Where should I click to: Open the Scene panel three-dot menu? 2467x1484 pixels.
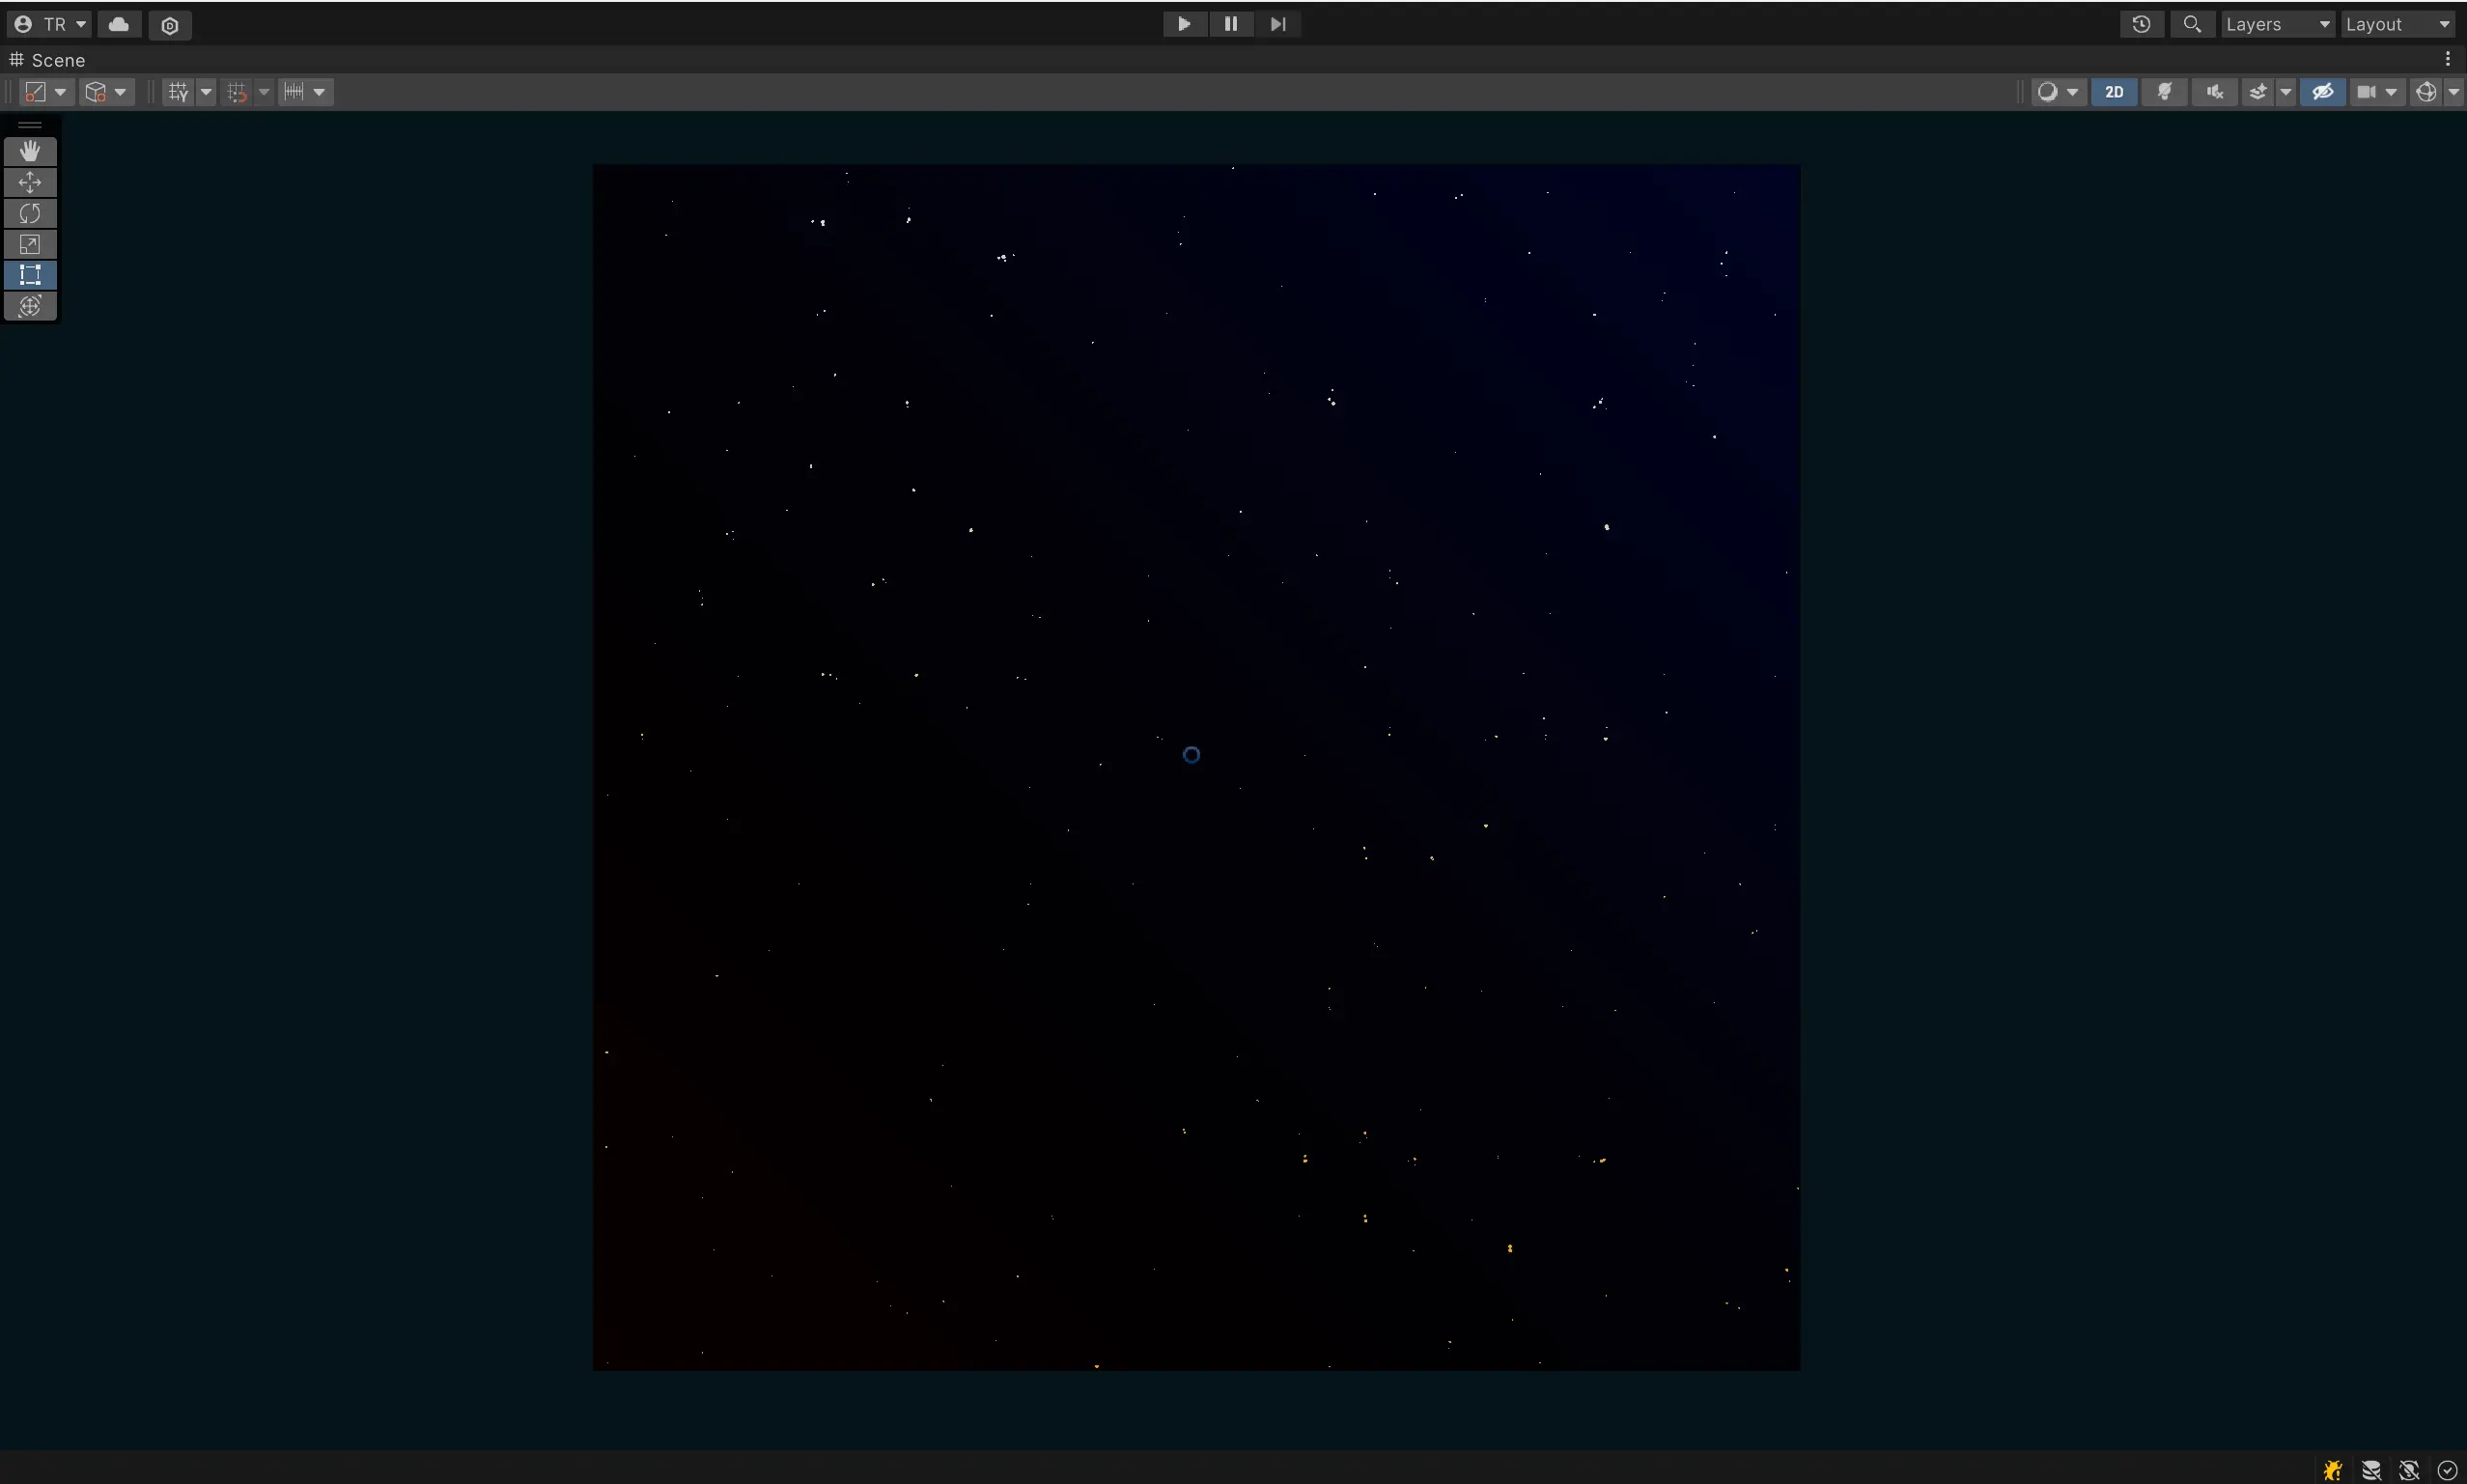click(2447, 59)
